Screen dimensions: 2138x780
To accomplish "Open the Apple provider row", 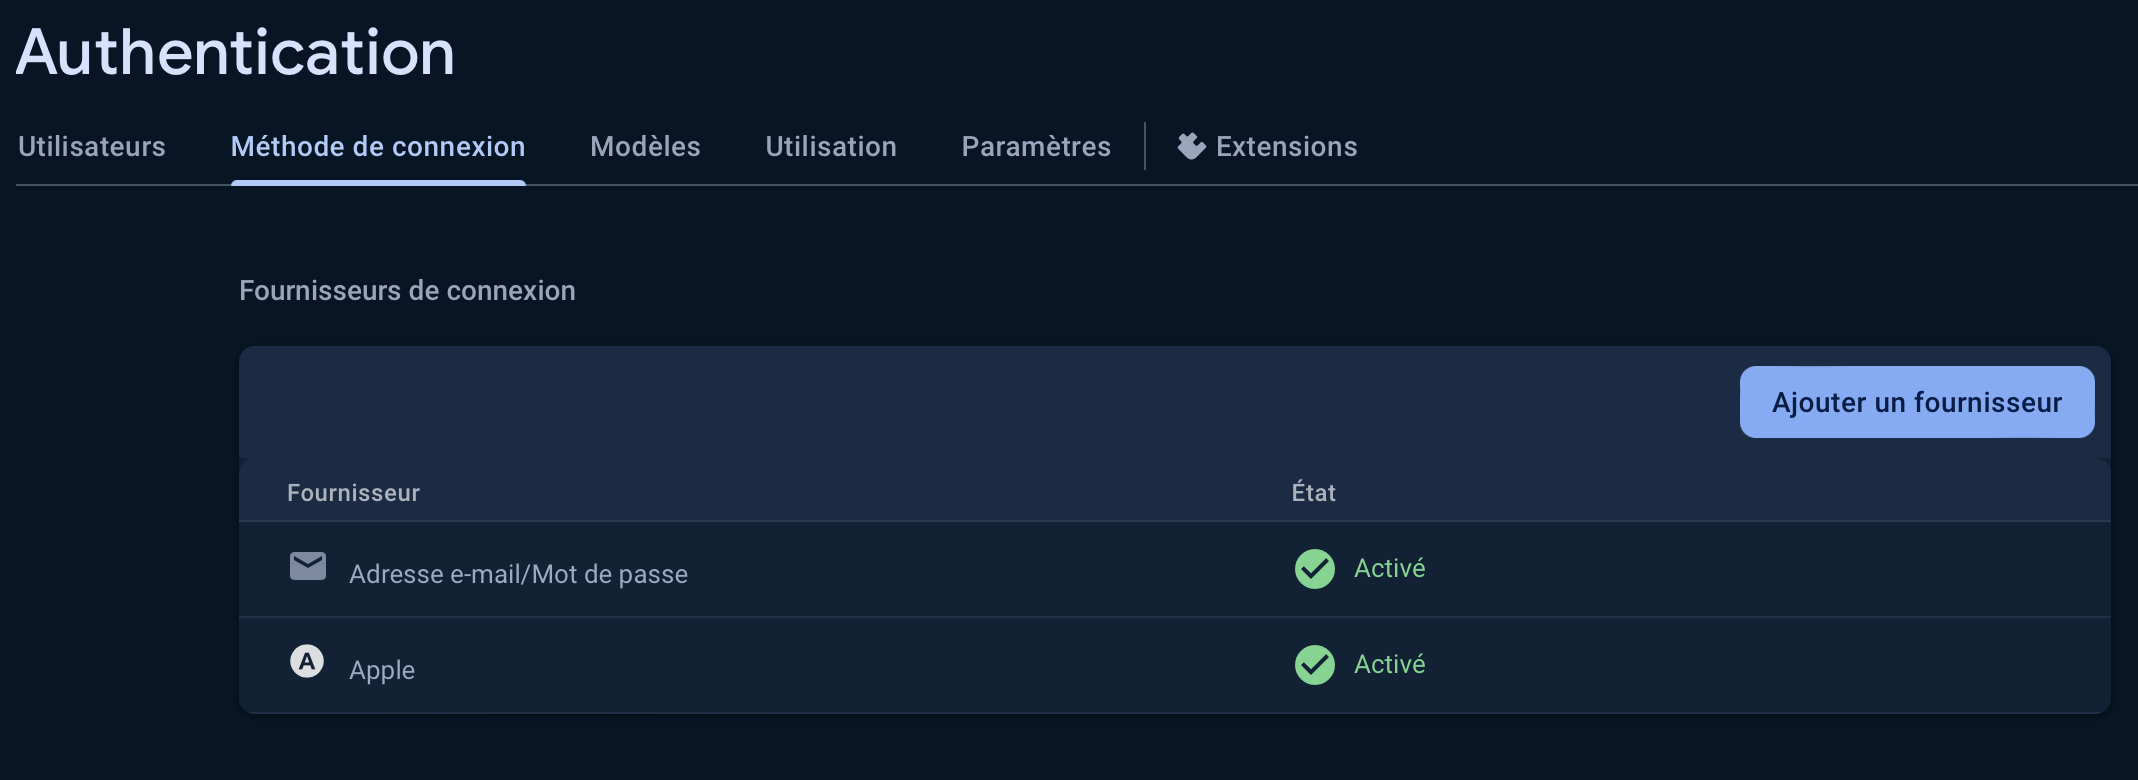I will (x=382, y=670).
